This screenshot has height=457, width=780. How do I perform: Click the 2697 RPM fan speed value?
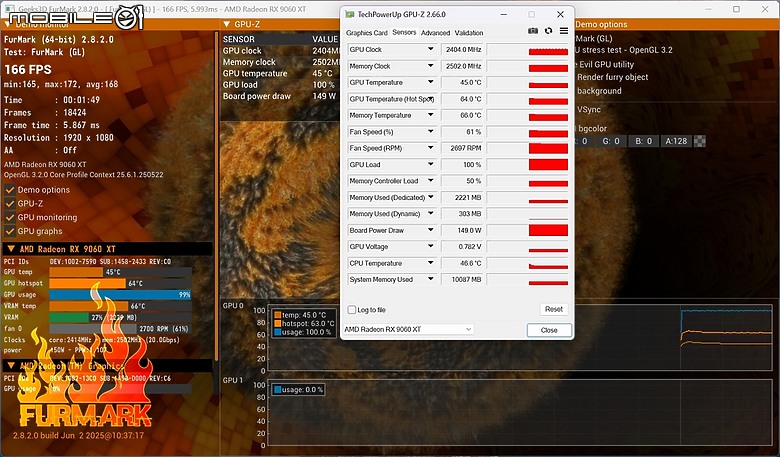pyautogui.click(x=462, y=148)
